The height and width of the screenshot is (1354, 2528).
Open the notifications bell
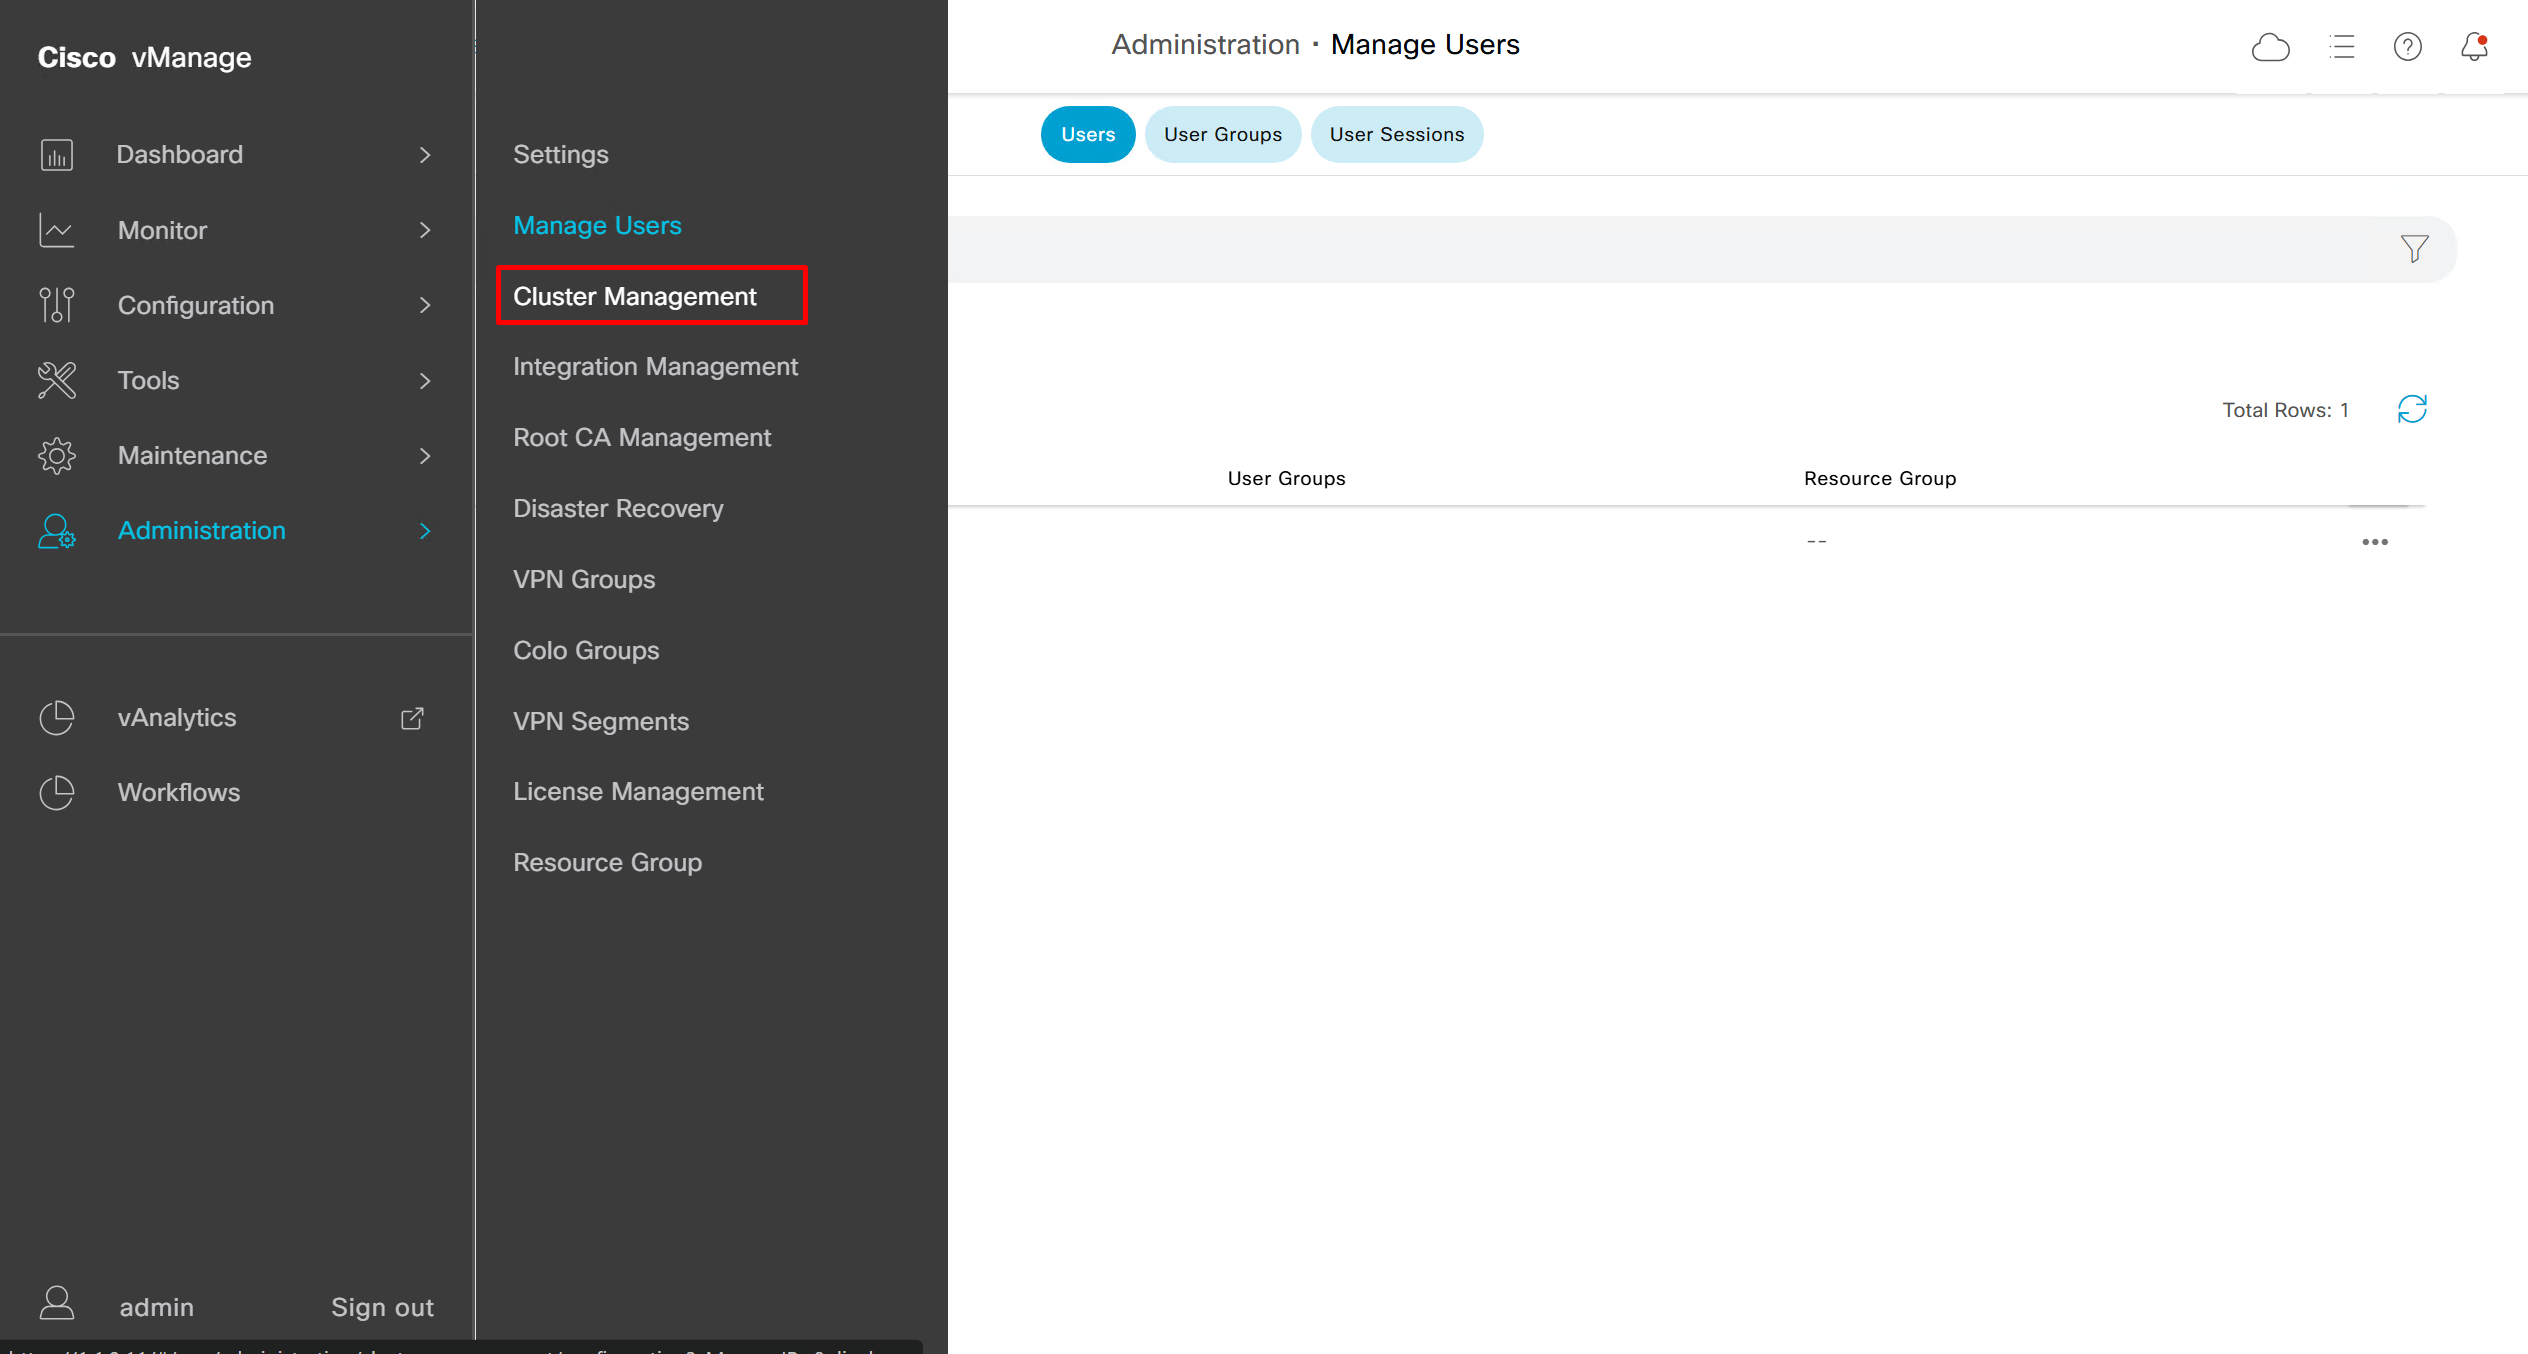2474,47
